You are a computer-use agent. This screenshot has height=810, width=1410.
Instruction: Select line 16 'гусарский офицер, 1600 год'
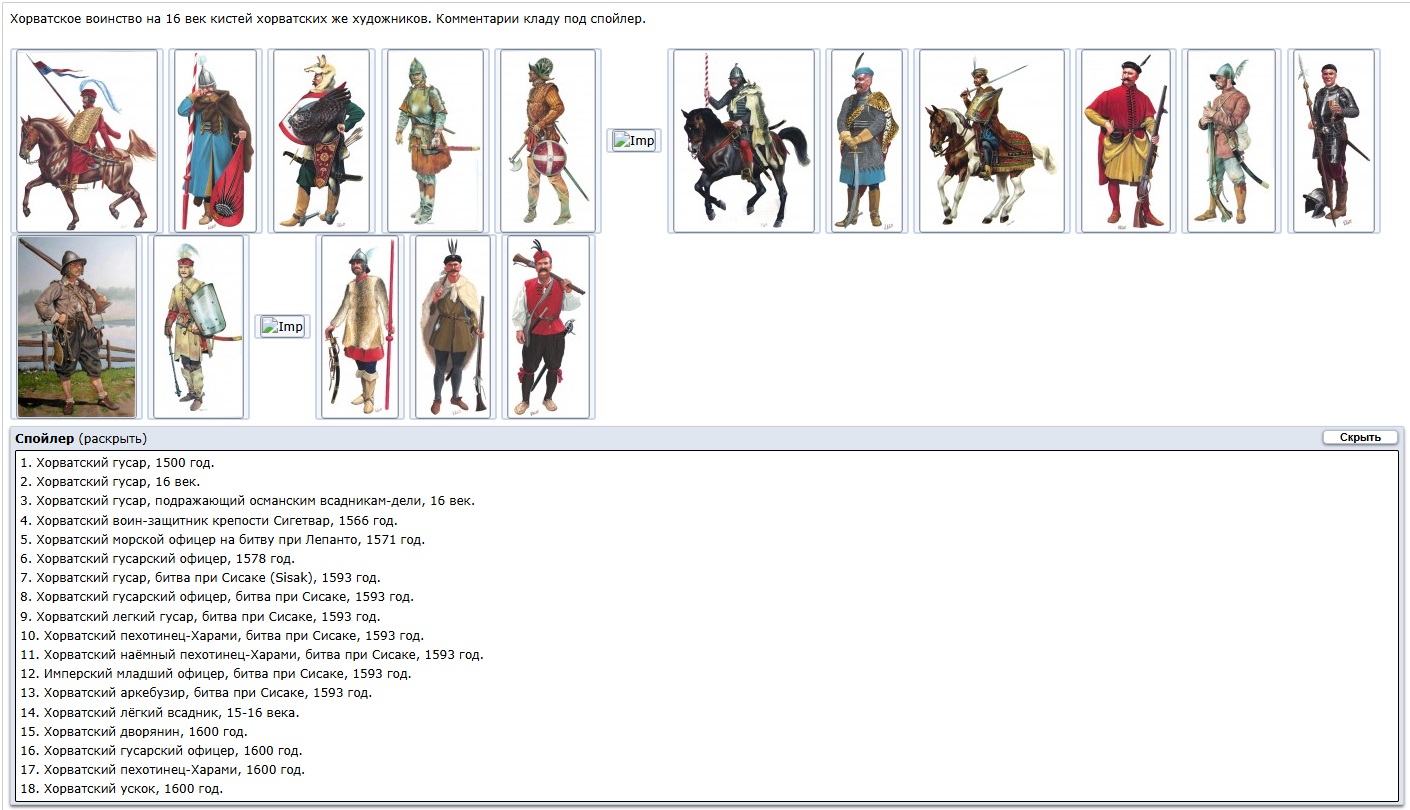(162, 750)
